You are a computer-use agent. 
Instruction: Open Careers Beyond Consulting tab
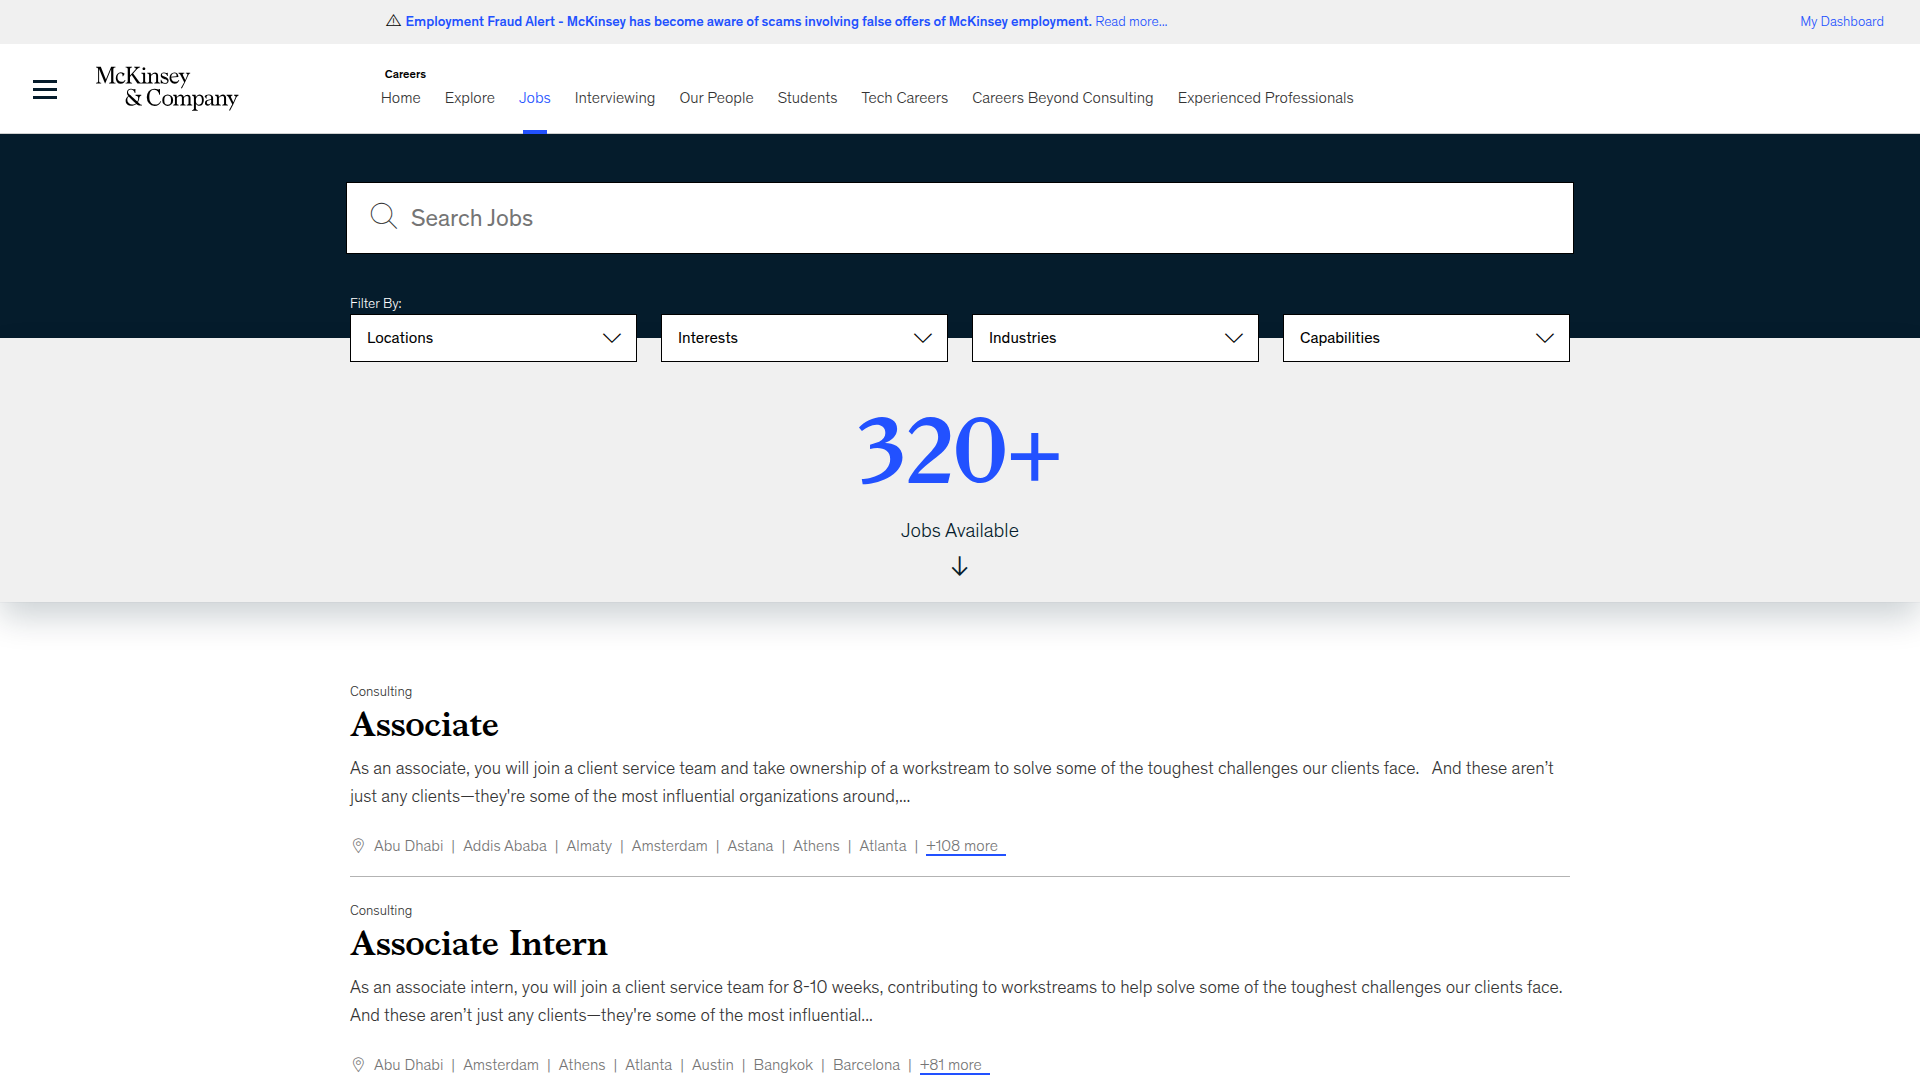(x=1062, y=98)
